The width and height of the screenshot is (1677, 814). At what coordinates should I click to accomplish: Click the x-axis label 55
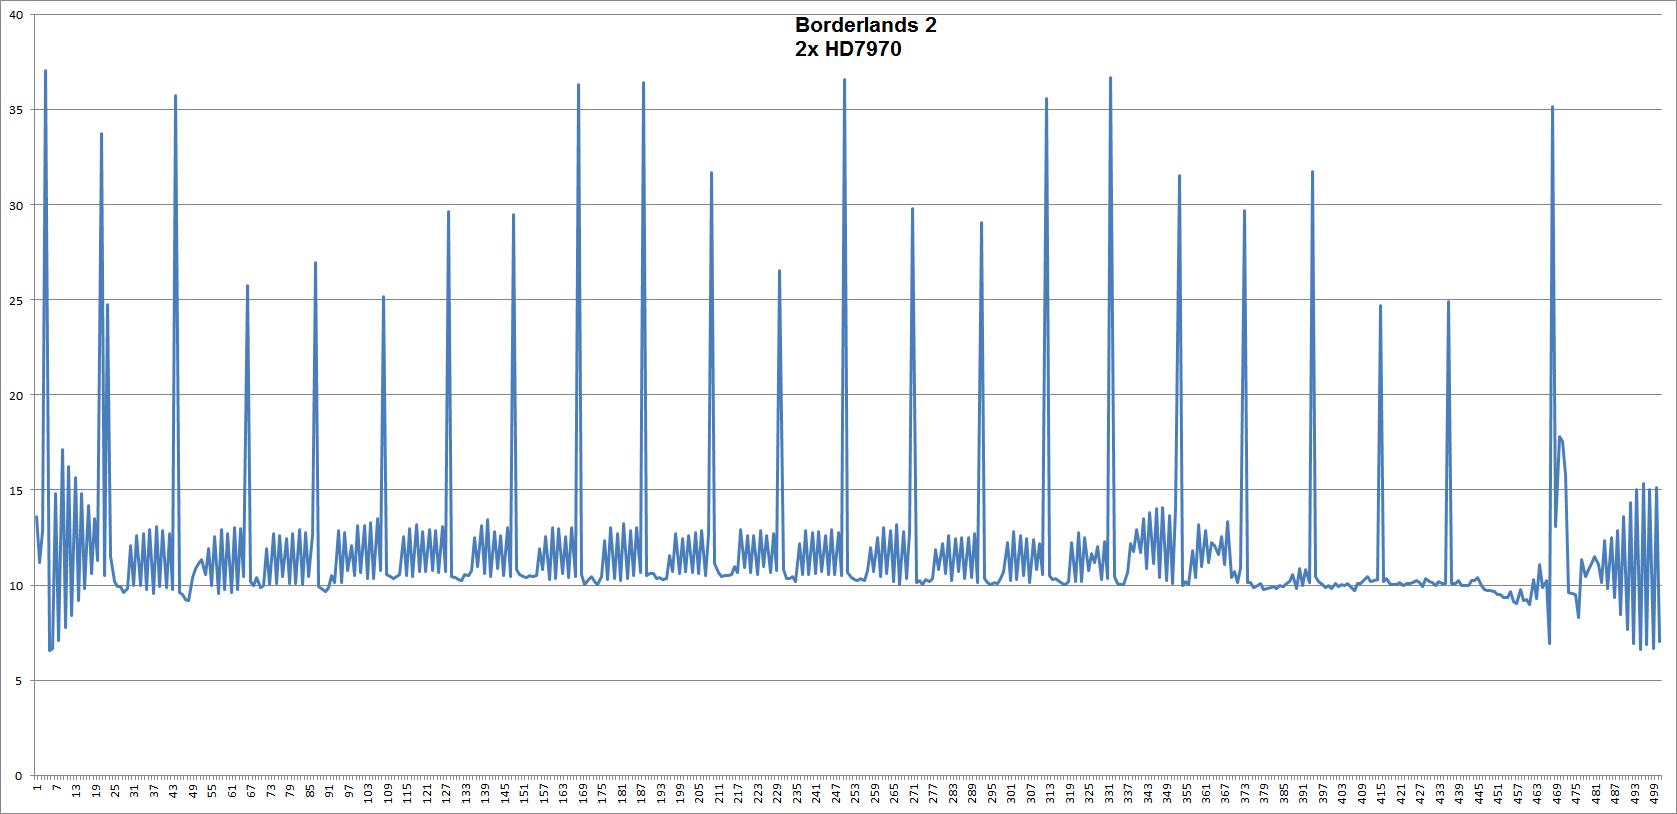(212, 790)
